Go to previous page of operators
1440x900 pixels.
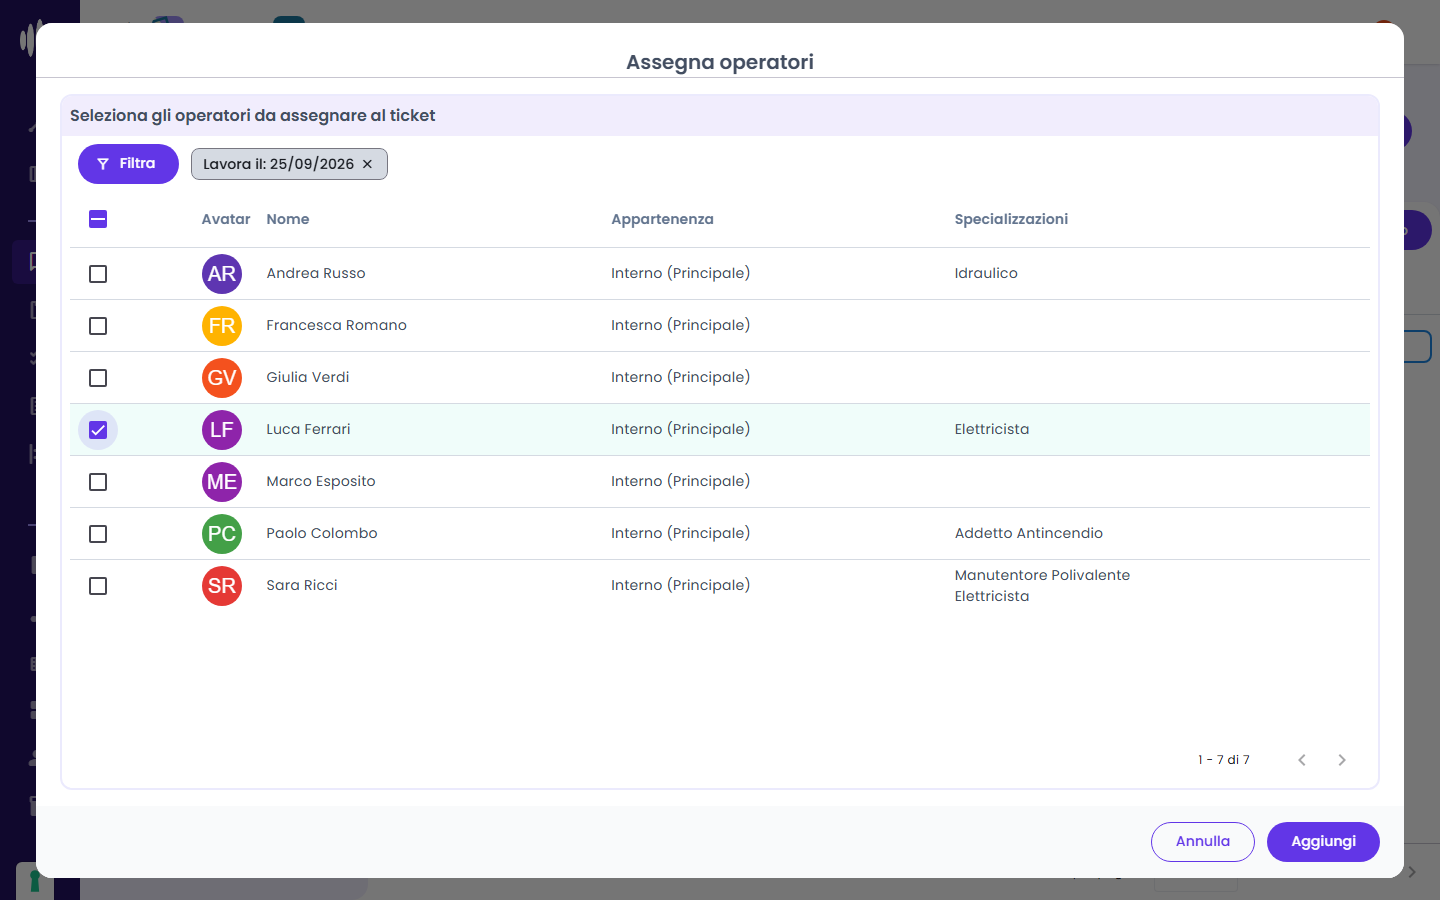tap(1302, 760)
